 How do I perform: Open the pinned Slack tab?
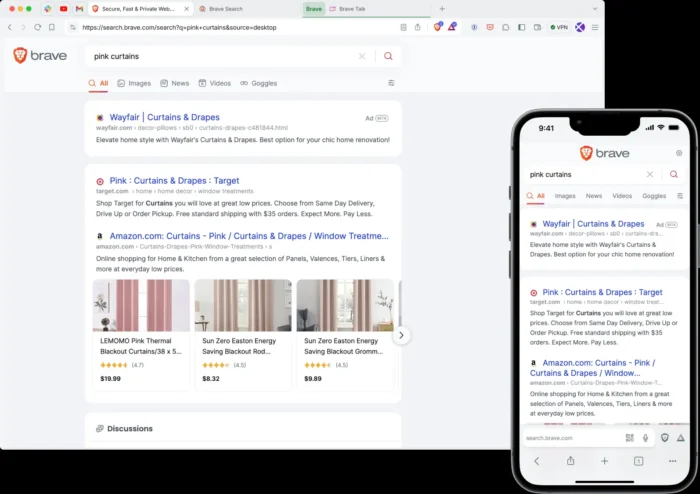pyautogui.click(x=48, y=8)
